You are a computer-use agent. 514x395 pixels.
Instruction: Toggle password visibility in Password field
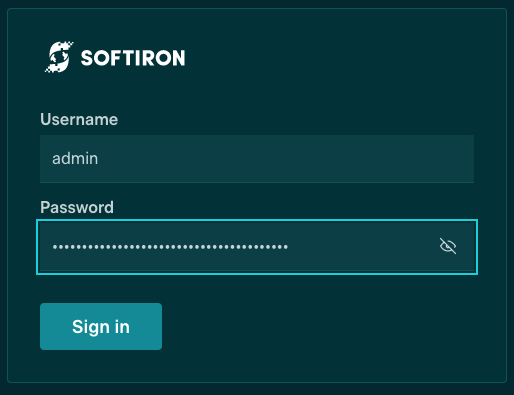[x=448, y=246]
